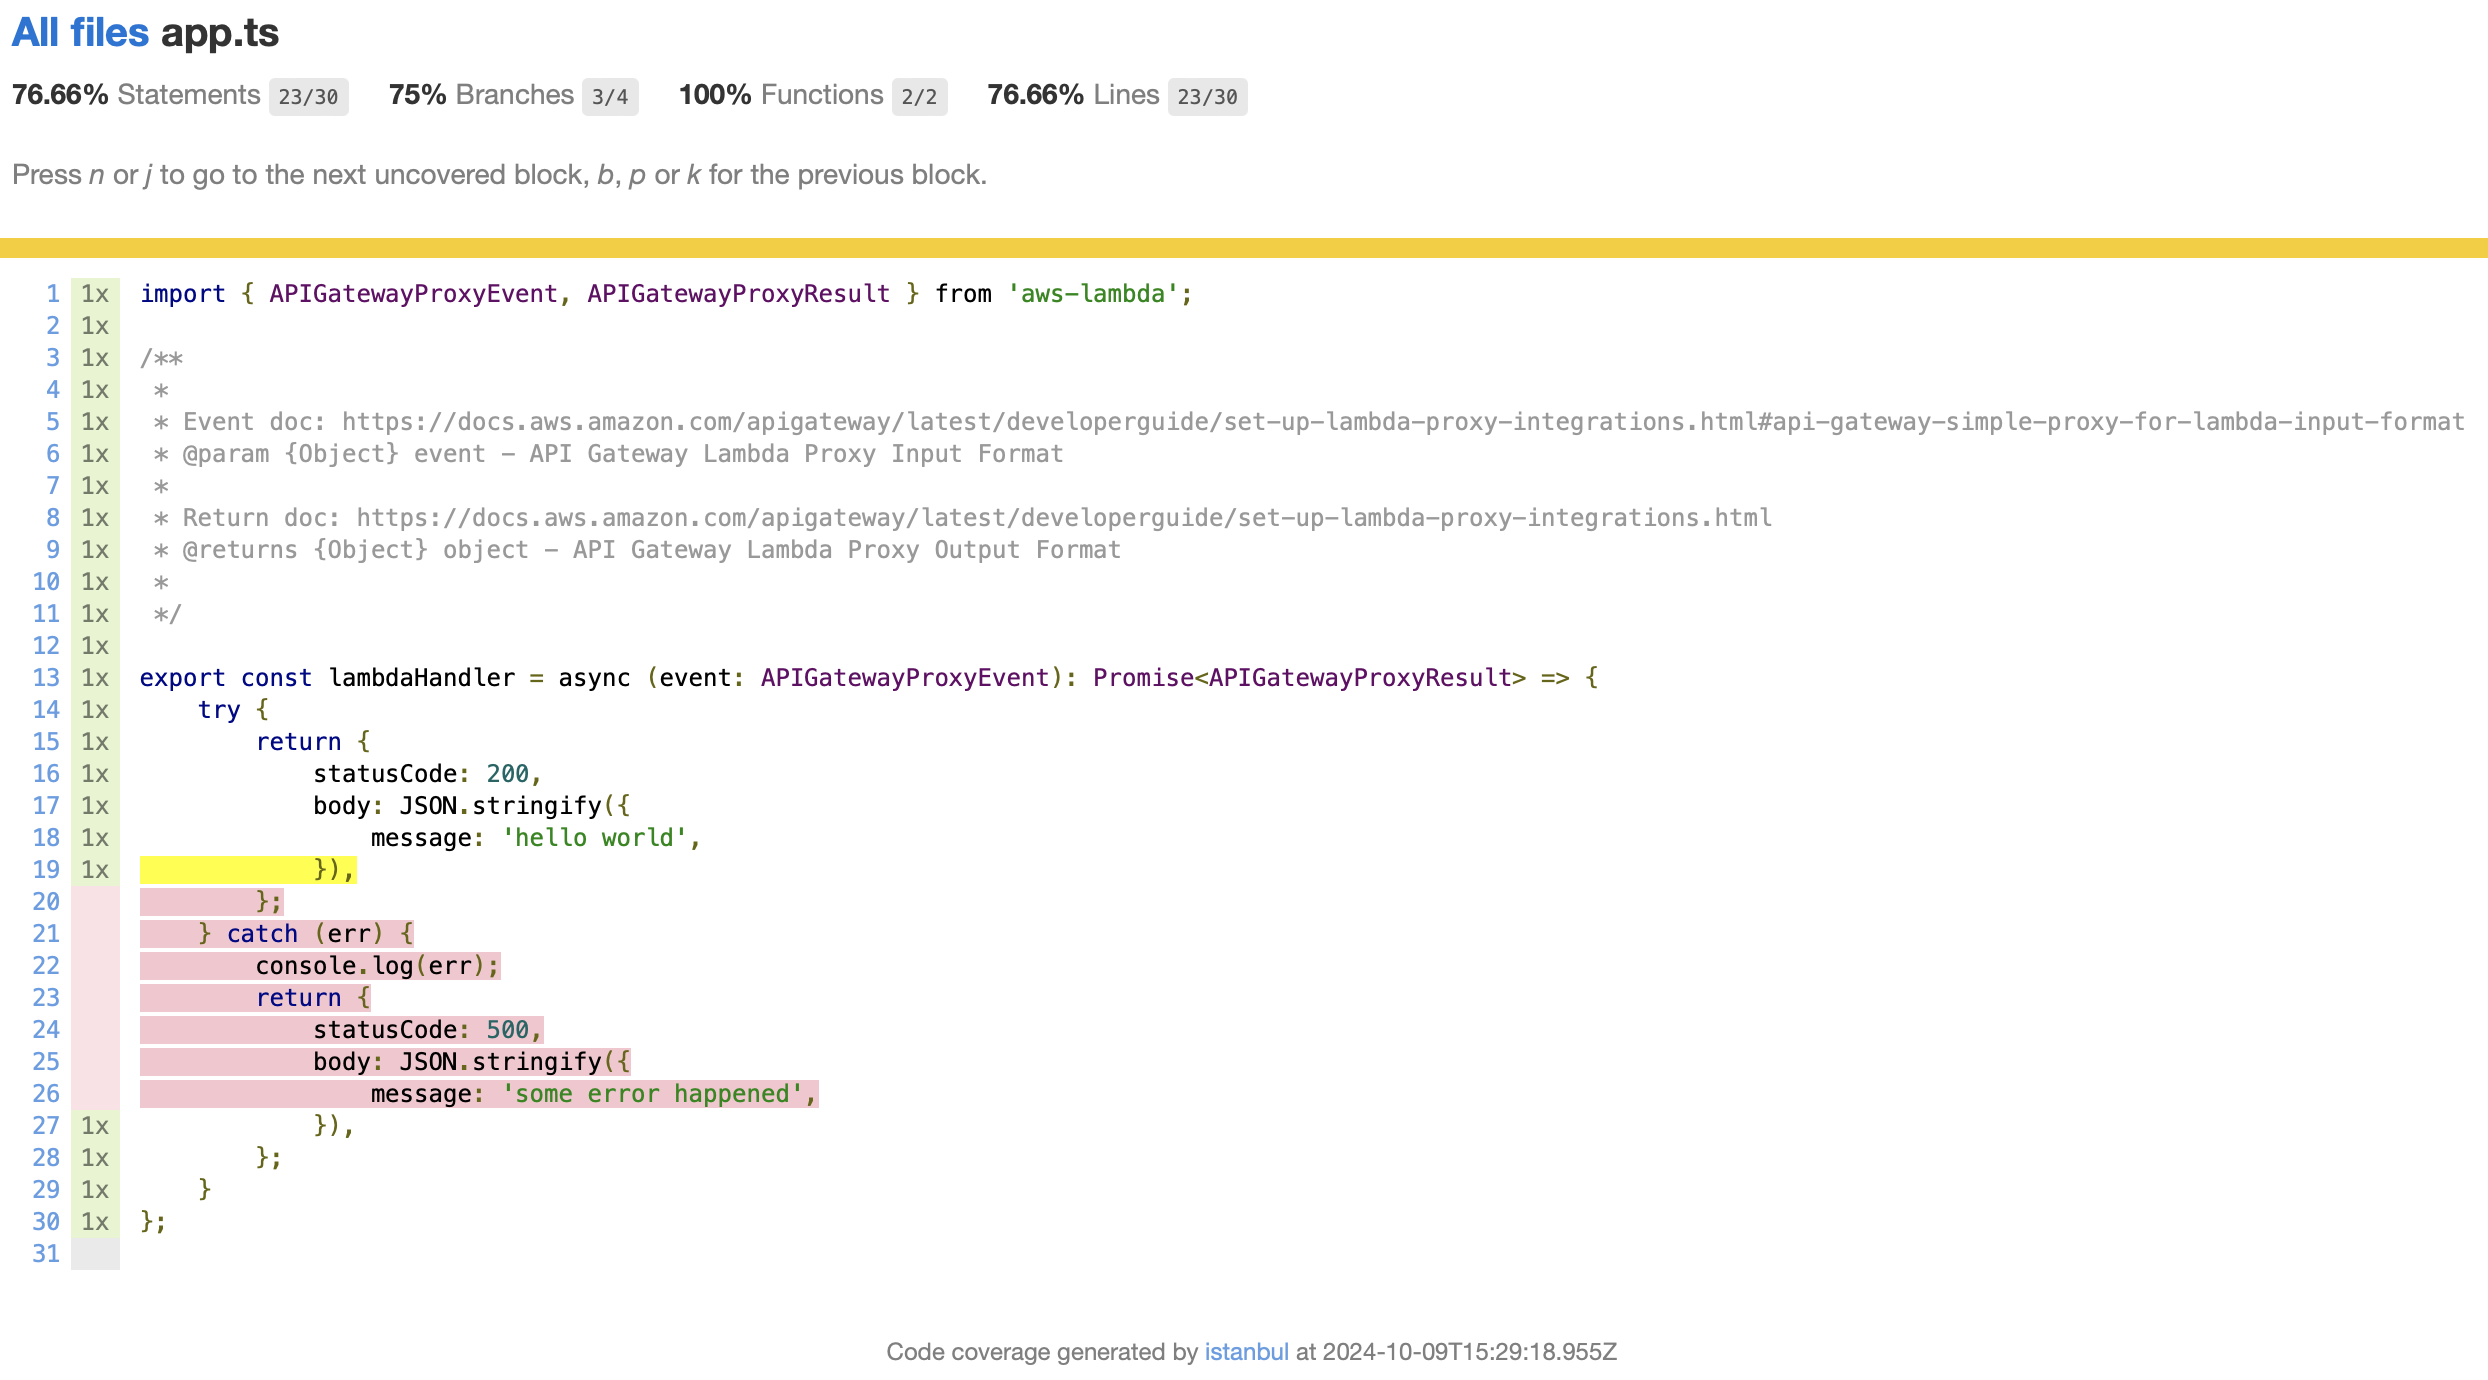Click the Event doc URL comment line
Screen dimensions: 2488x1380
pos(1308,422)
